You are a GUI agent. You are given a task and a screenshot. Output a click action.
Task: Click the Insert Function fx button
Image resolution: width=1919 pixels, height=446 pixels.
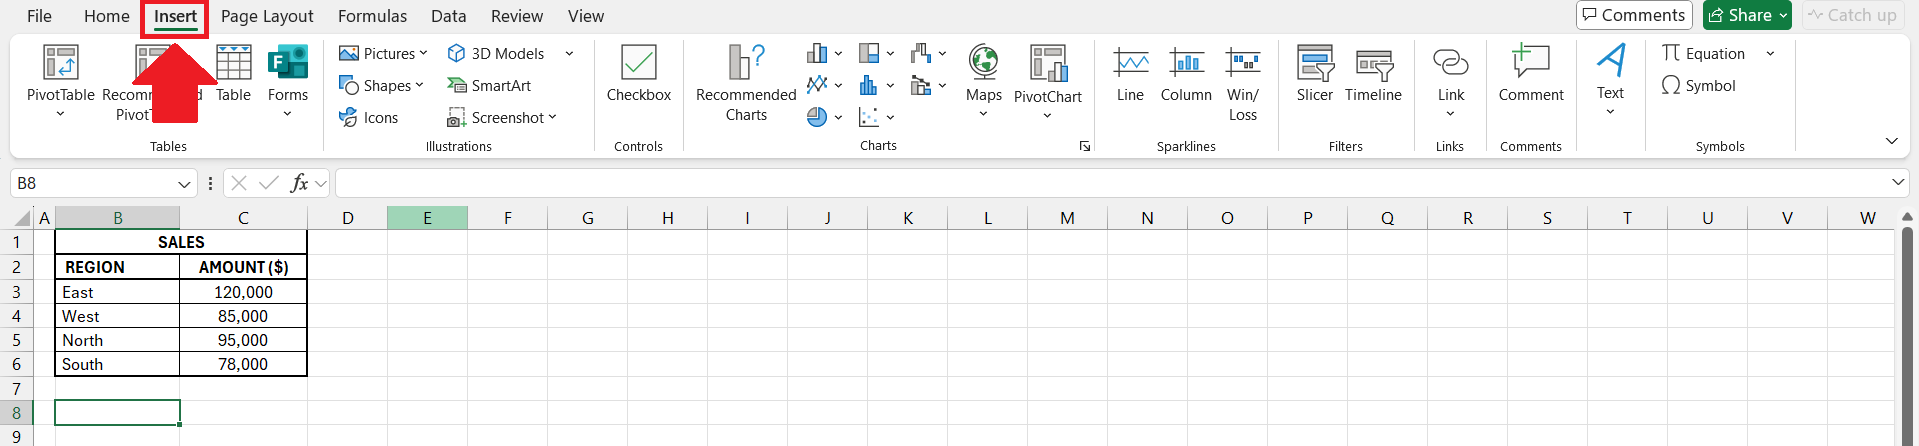(x=299, y=183)
